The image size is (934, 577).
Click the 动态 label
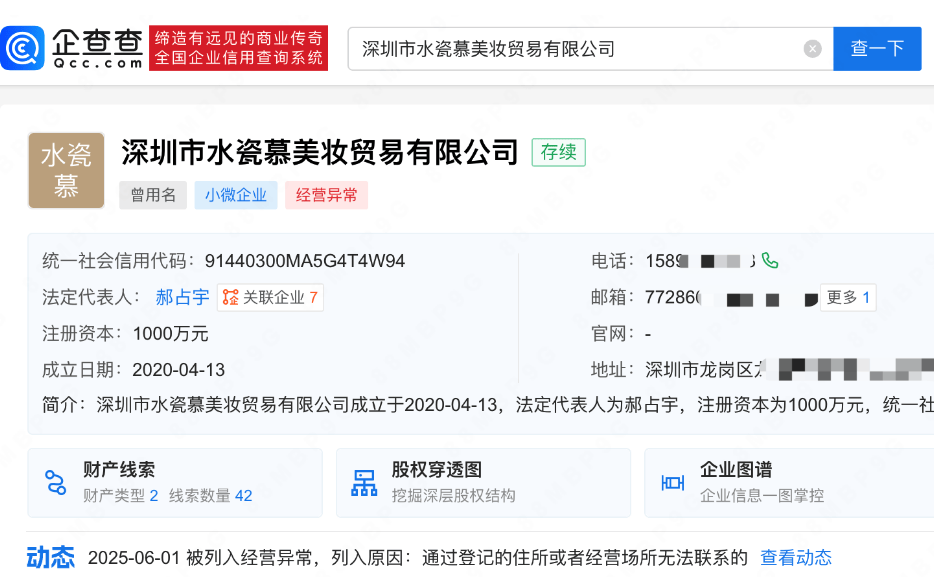pos(51,558)
